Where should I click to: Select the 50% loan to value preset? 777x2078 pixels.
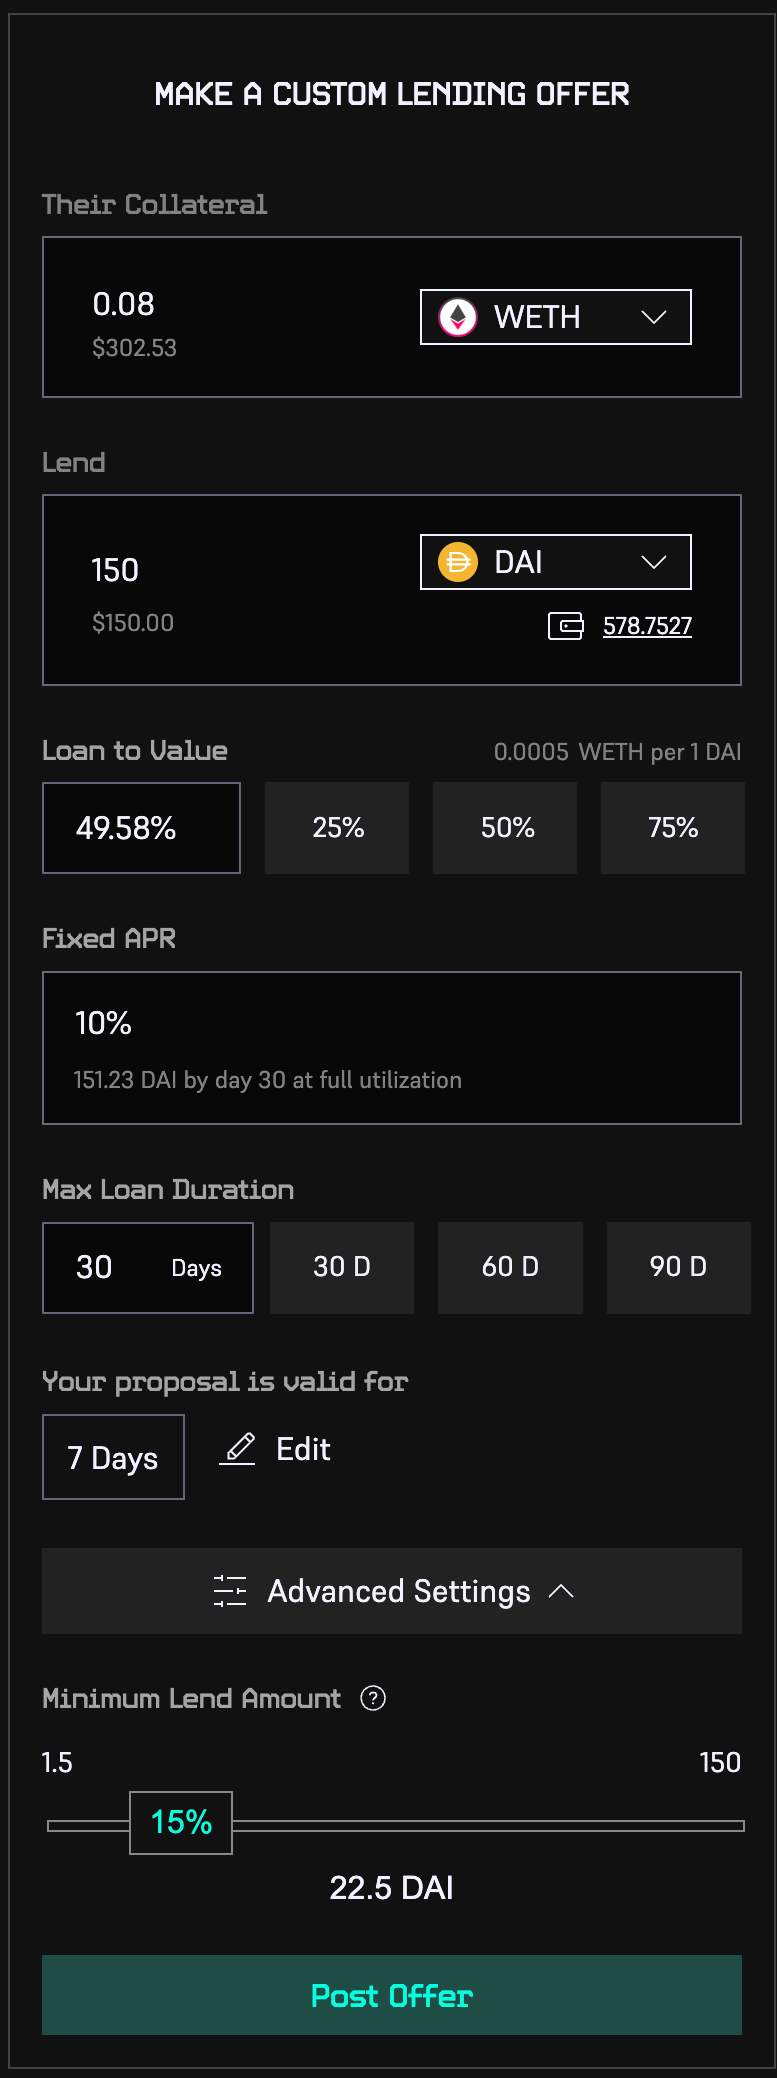(505, 828)
